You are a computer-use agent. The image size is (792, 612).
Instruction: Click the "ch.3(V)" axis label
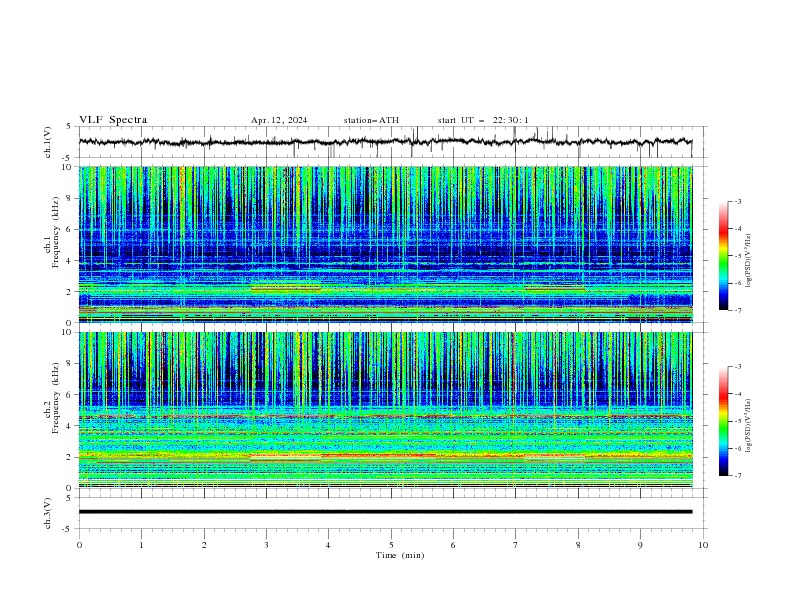click(48, 513)
